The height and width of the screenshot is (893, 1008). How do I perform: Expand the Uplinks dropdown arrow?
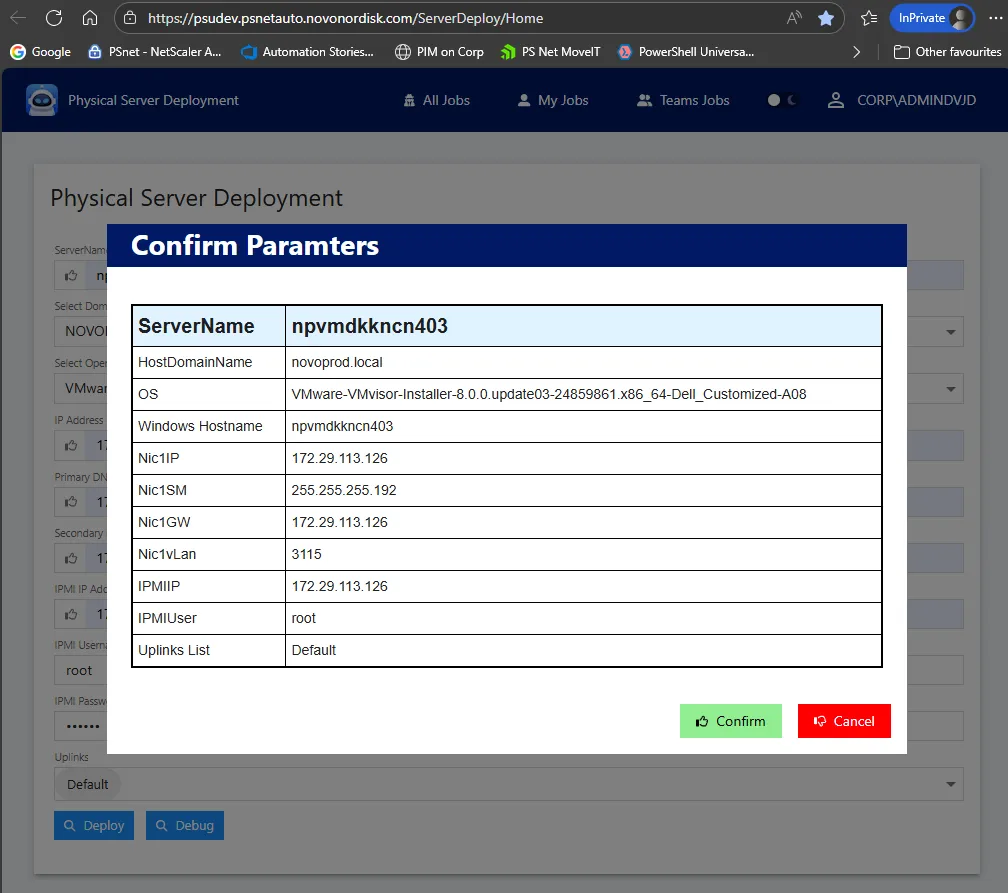949,784
